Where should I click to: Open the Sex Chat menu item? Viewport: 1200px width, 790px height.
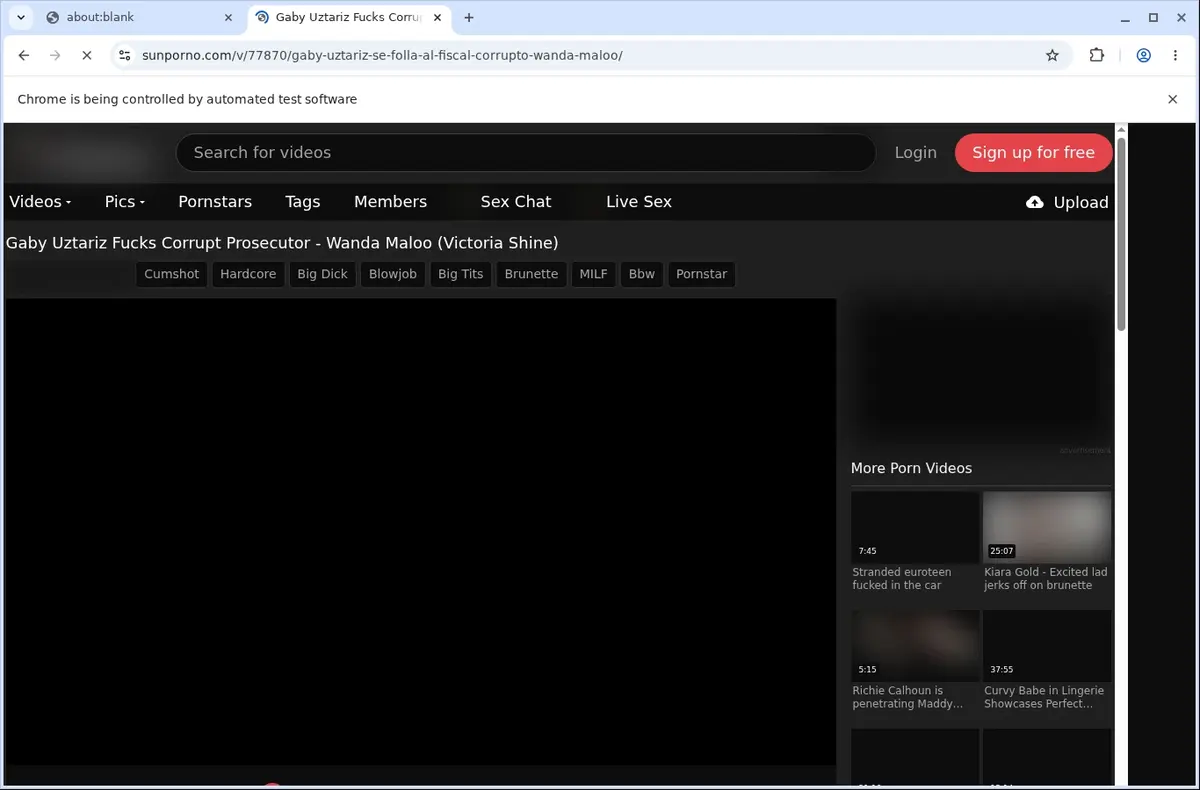[515, 202]
